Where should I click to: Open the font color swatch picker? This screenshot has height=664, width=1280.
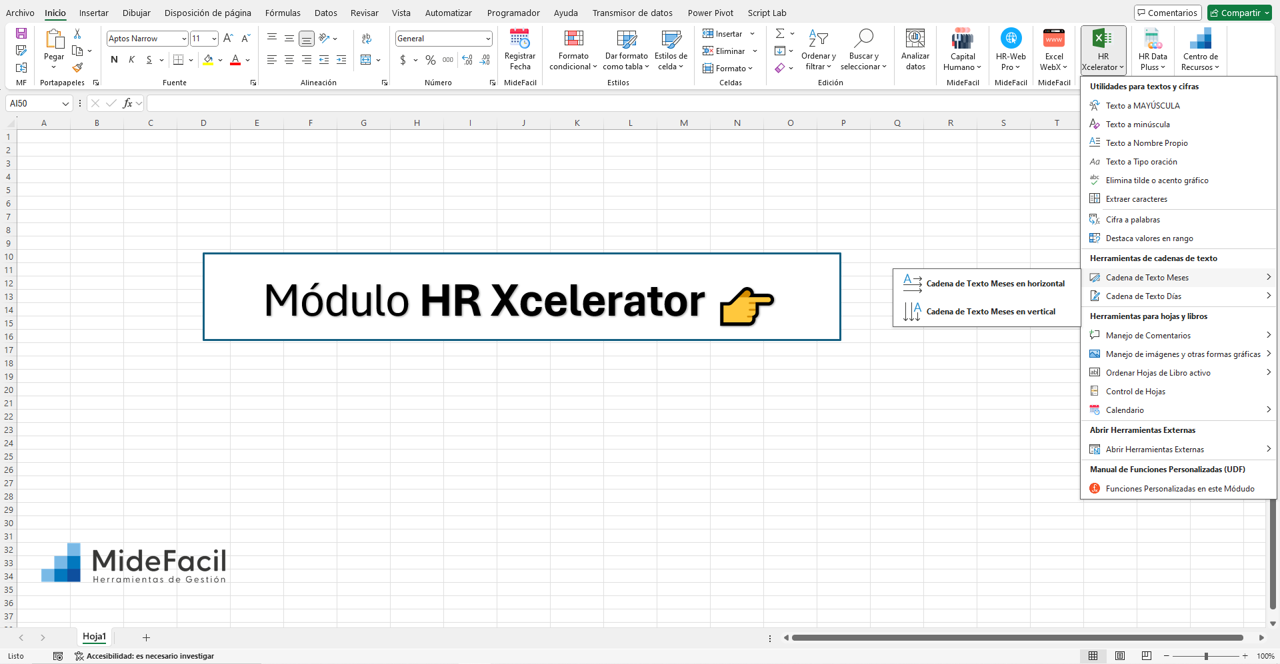pos(248,60)
